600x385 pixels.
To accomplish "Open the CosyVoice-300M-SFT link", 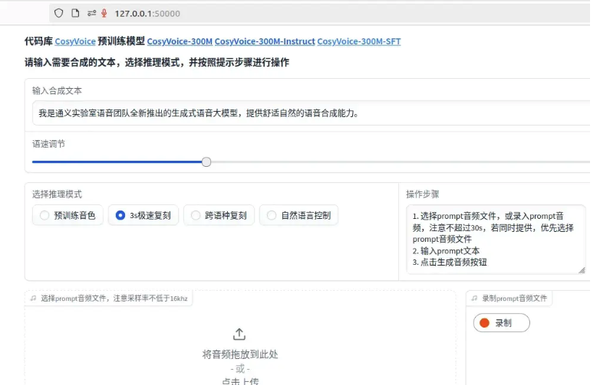I will click(x=359, y=41).
